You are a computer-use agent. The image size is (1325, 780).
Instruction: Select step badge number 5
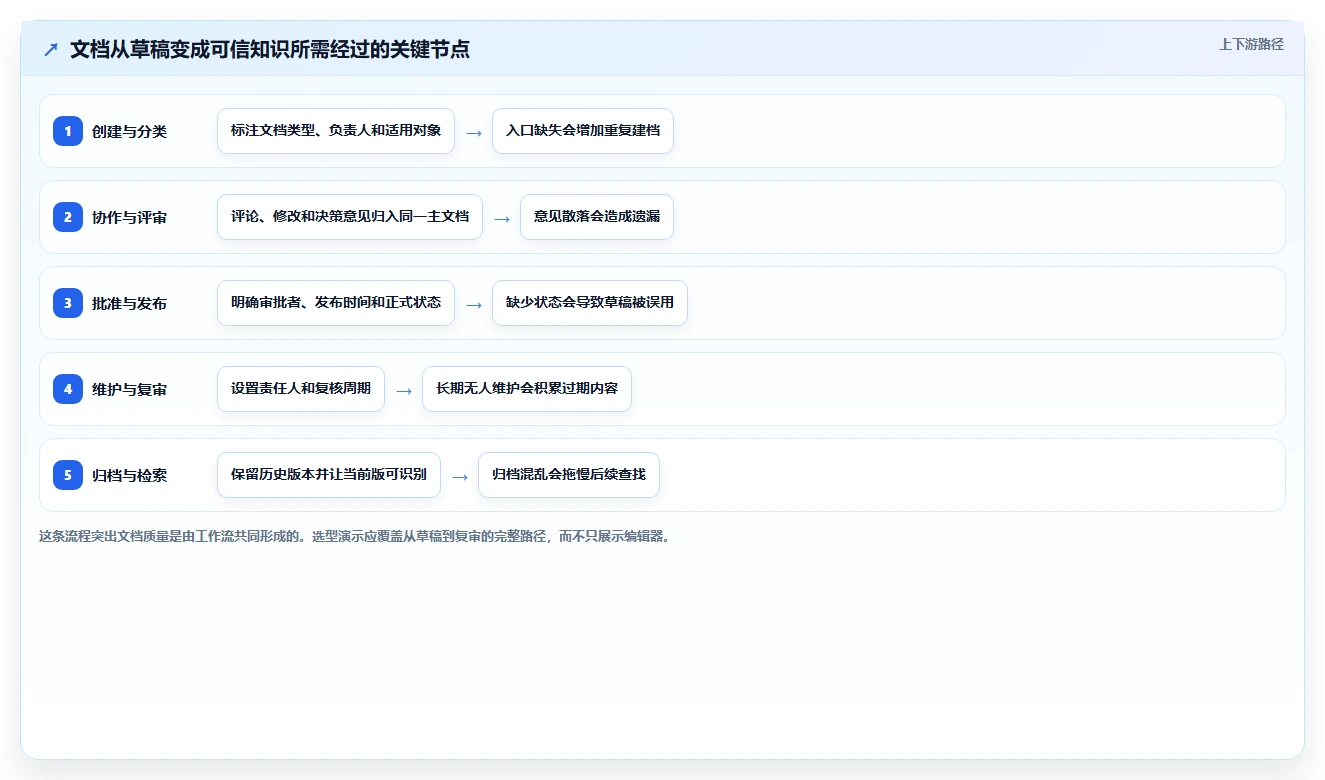pyautogui.click(x=68, y=475)
